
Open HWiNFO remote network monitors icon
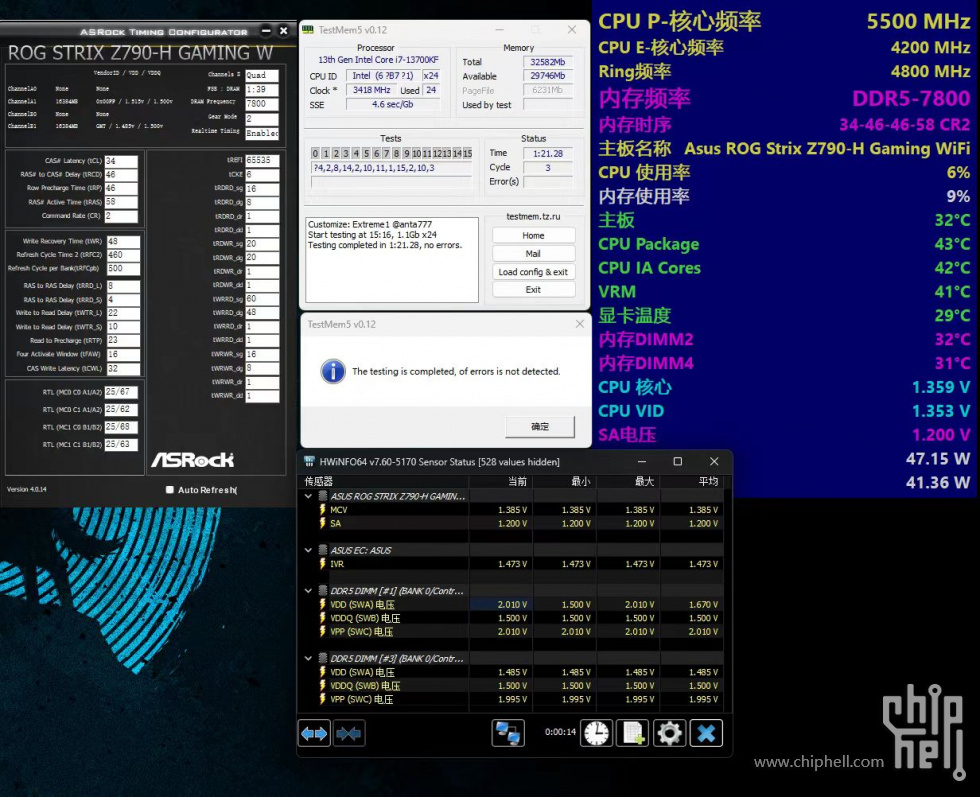pos(508,733)
